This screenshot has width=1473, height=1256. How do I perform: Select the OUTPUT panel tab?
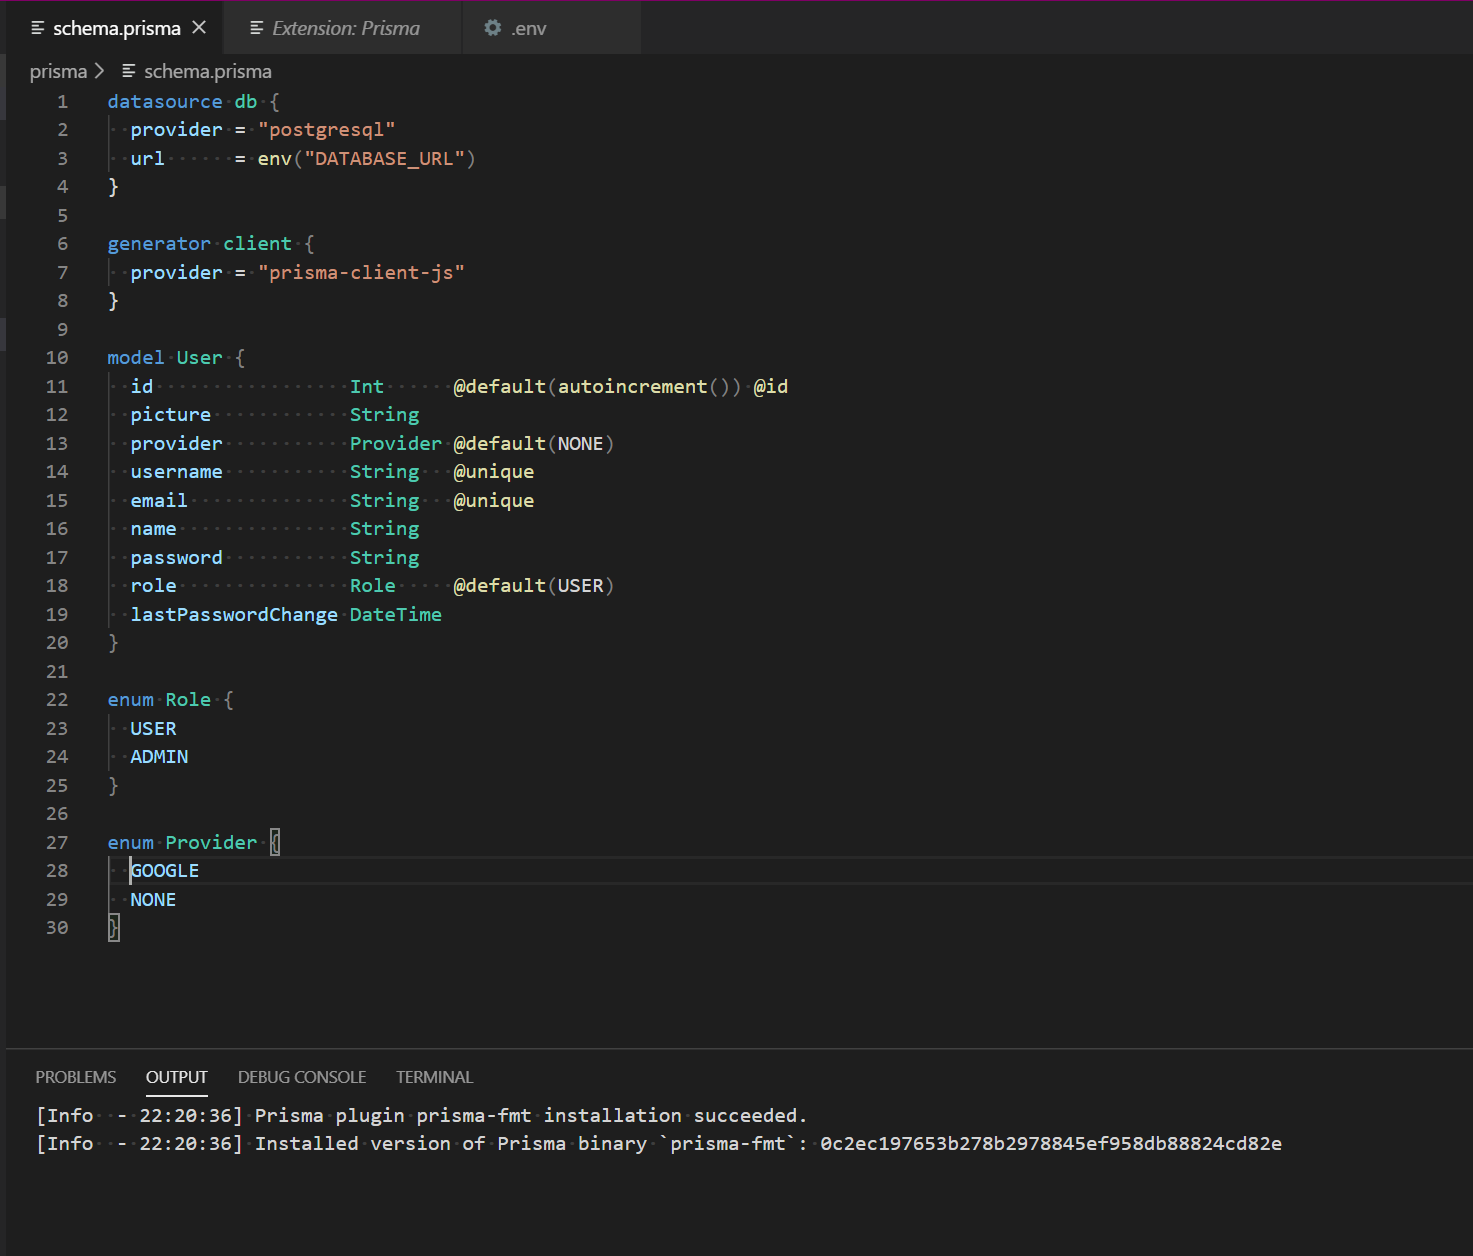point(177,1077)
